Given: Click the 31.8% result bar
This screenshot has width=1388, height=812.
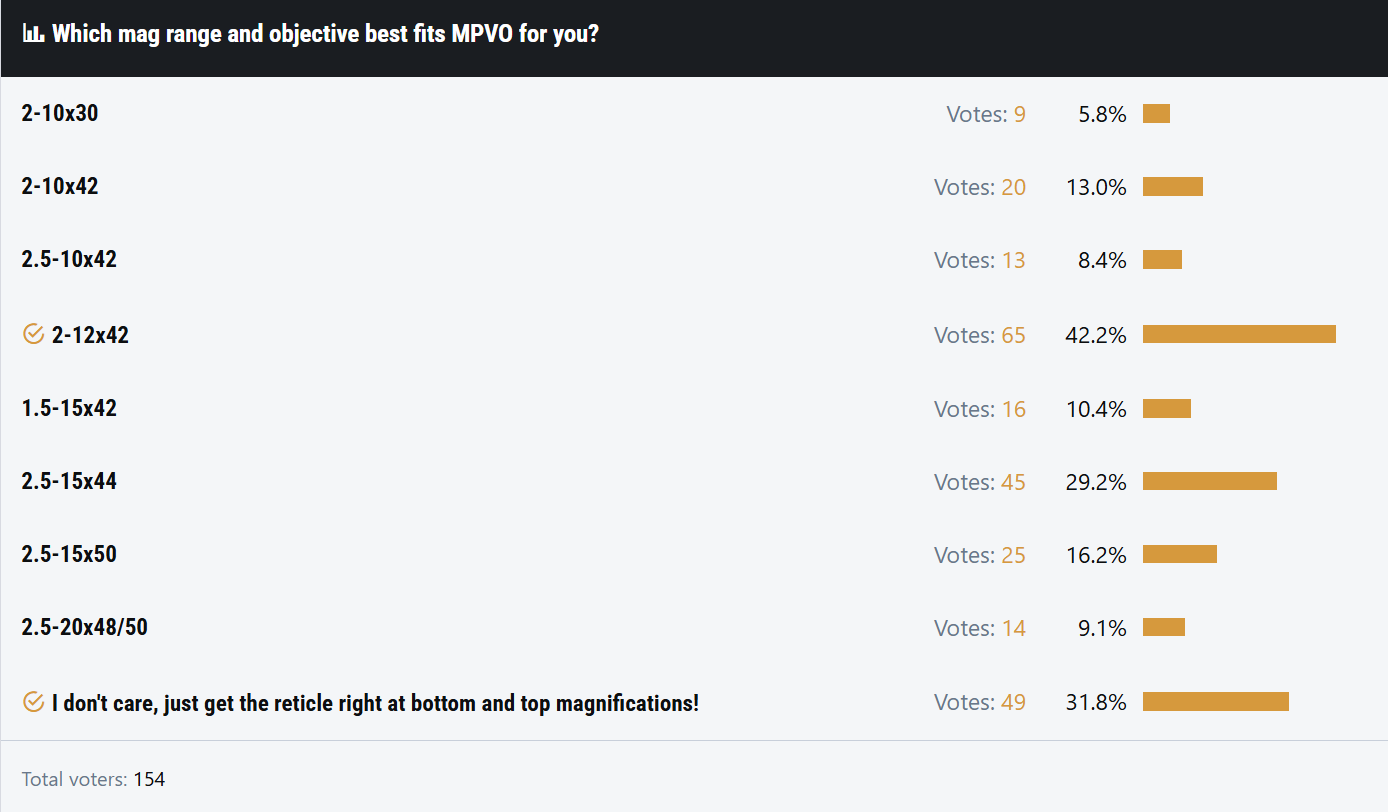Looking at the screenshot, I should [x=1215, y=702].
